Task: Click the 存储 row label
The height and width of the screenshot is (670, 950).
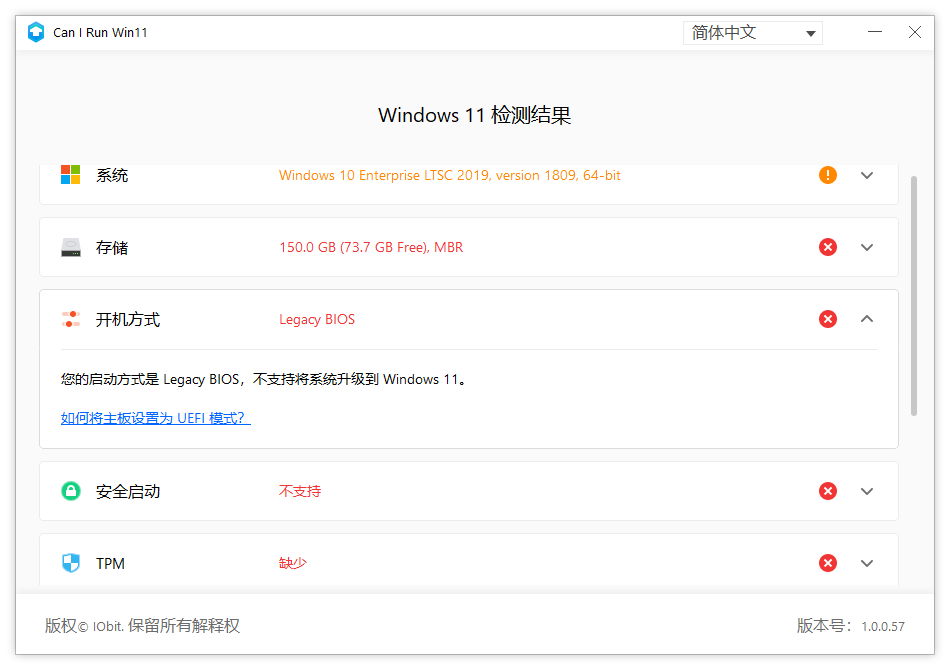Action: [x=112, y=247]
